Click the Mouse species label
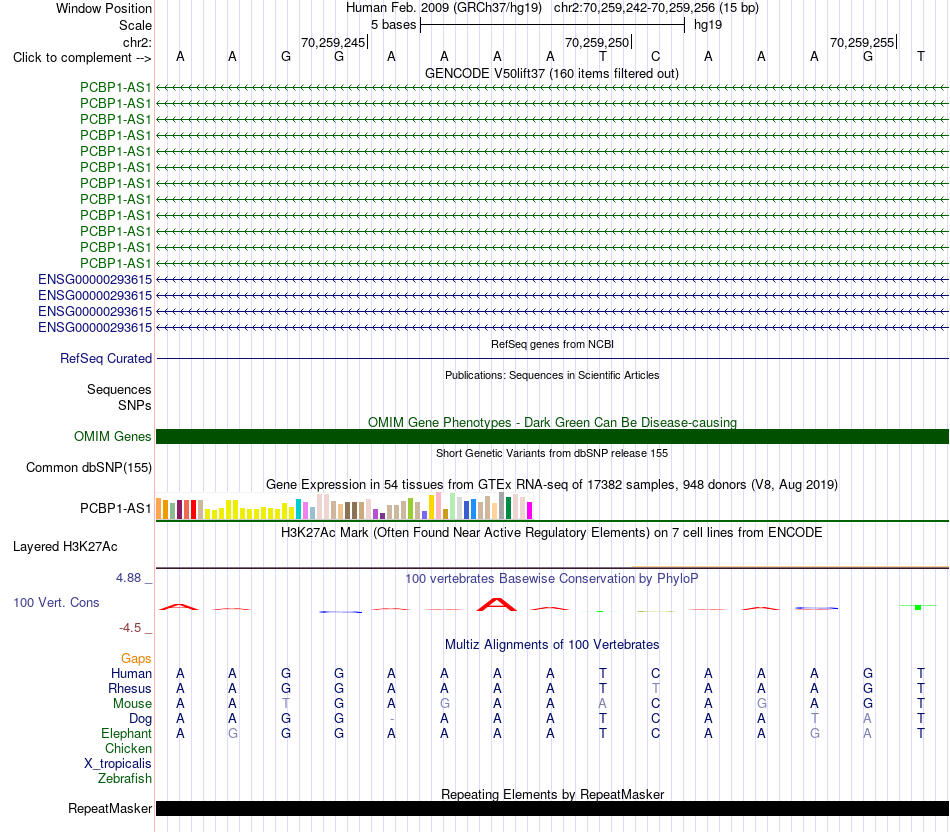The height and width of the screenshot is (832, 950). point(132,704)
